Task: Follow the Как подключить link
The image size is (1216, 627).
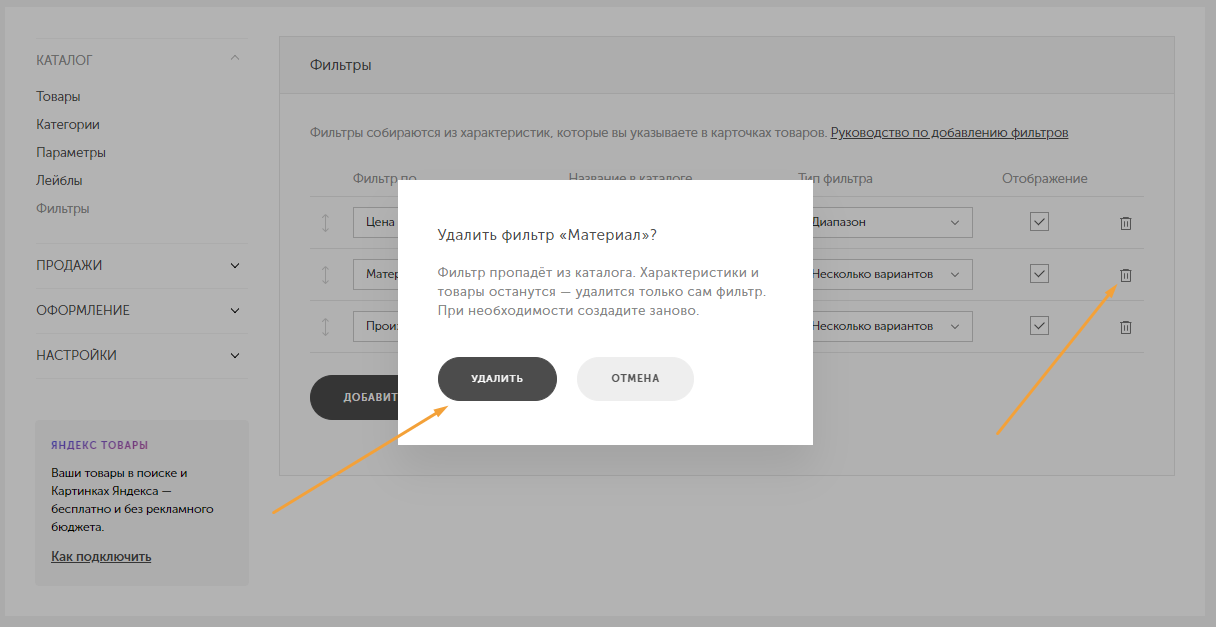Action: 101,556
